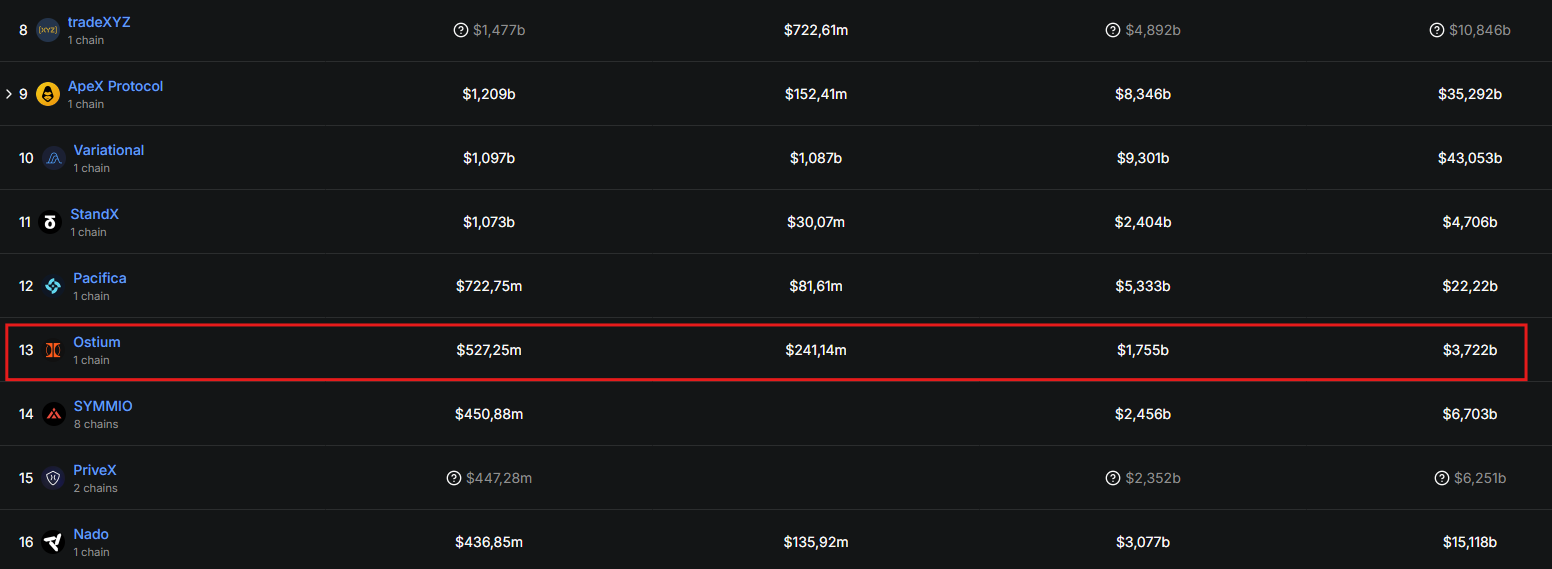Click help icon beside tradeXYZ $1,477b
The width and height of the screenshot is (1552, 569).
click(460, 30)
